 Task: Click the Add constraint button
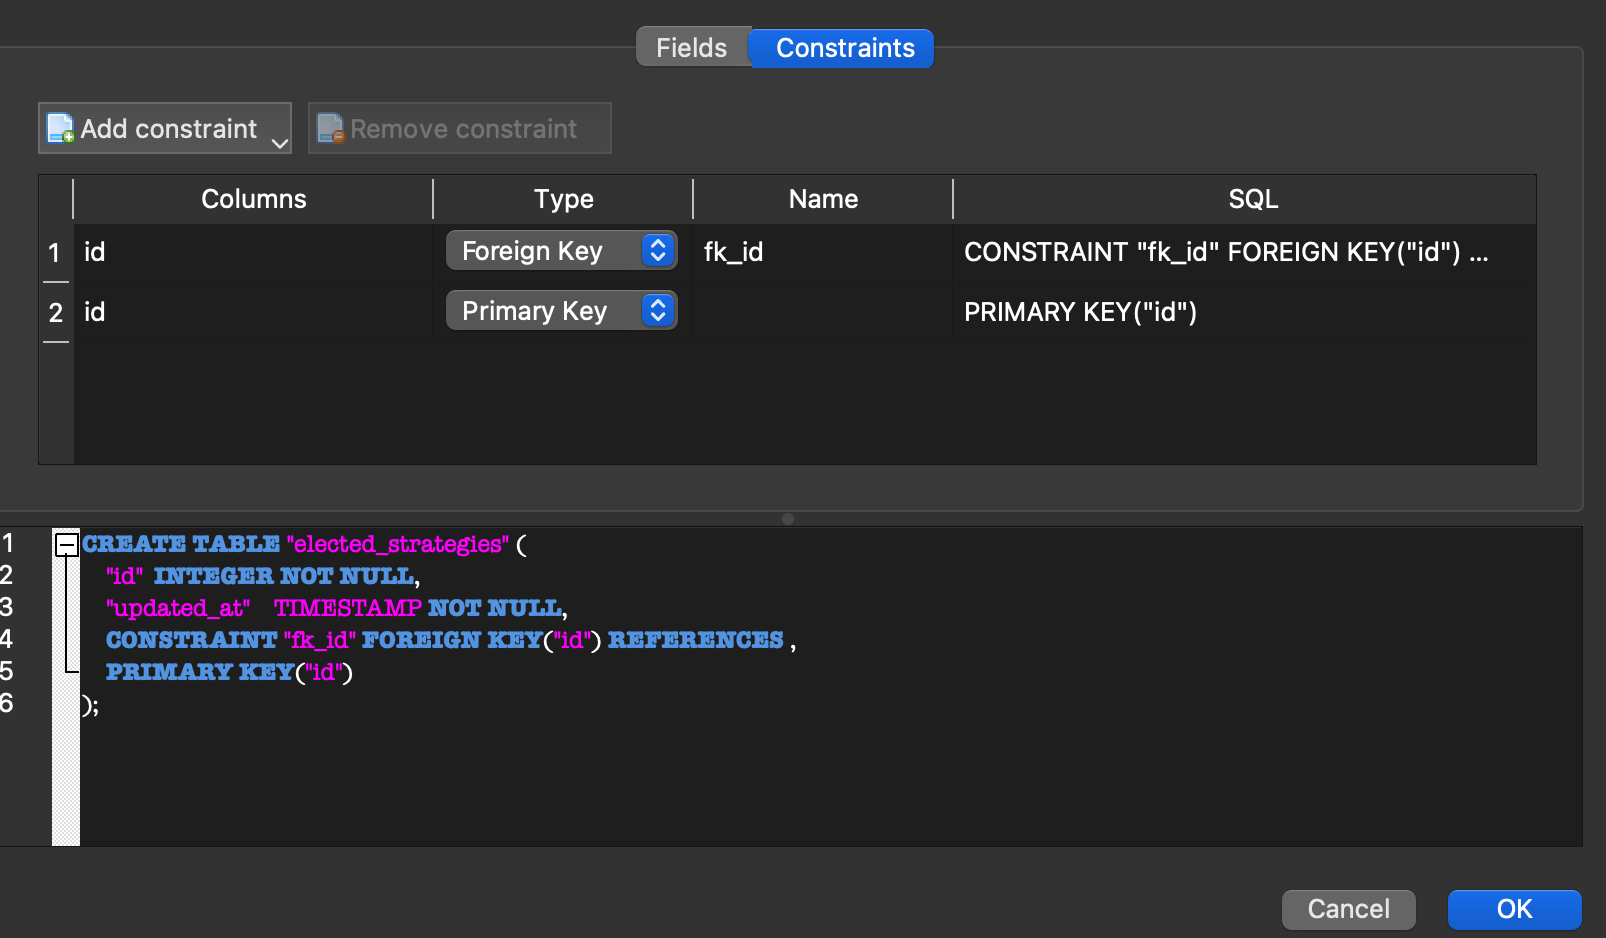click(160, 128)
